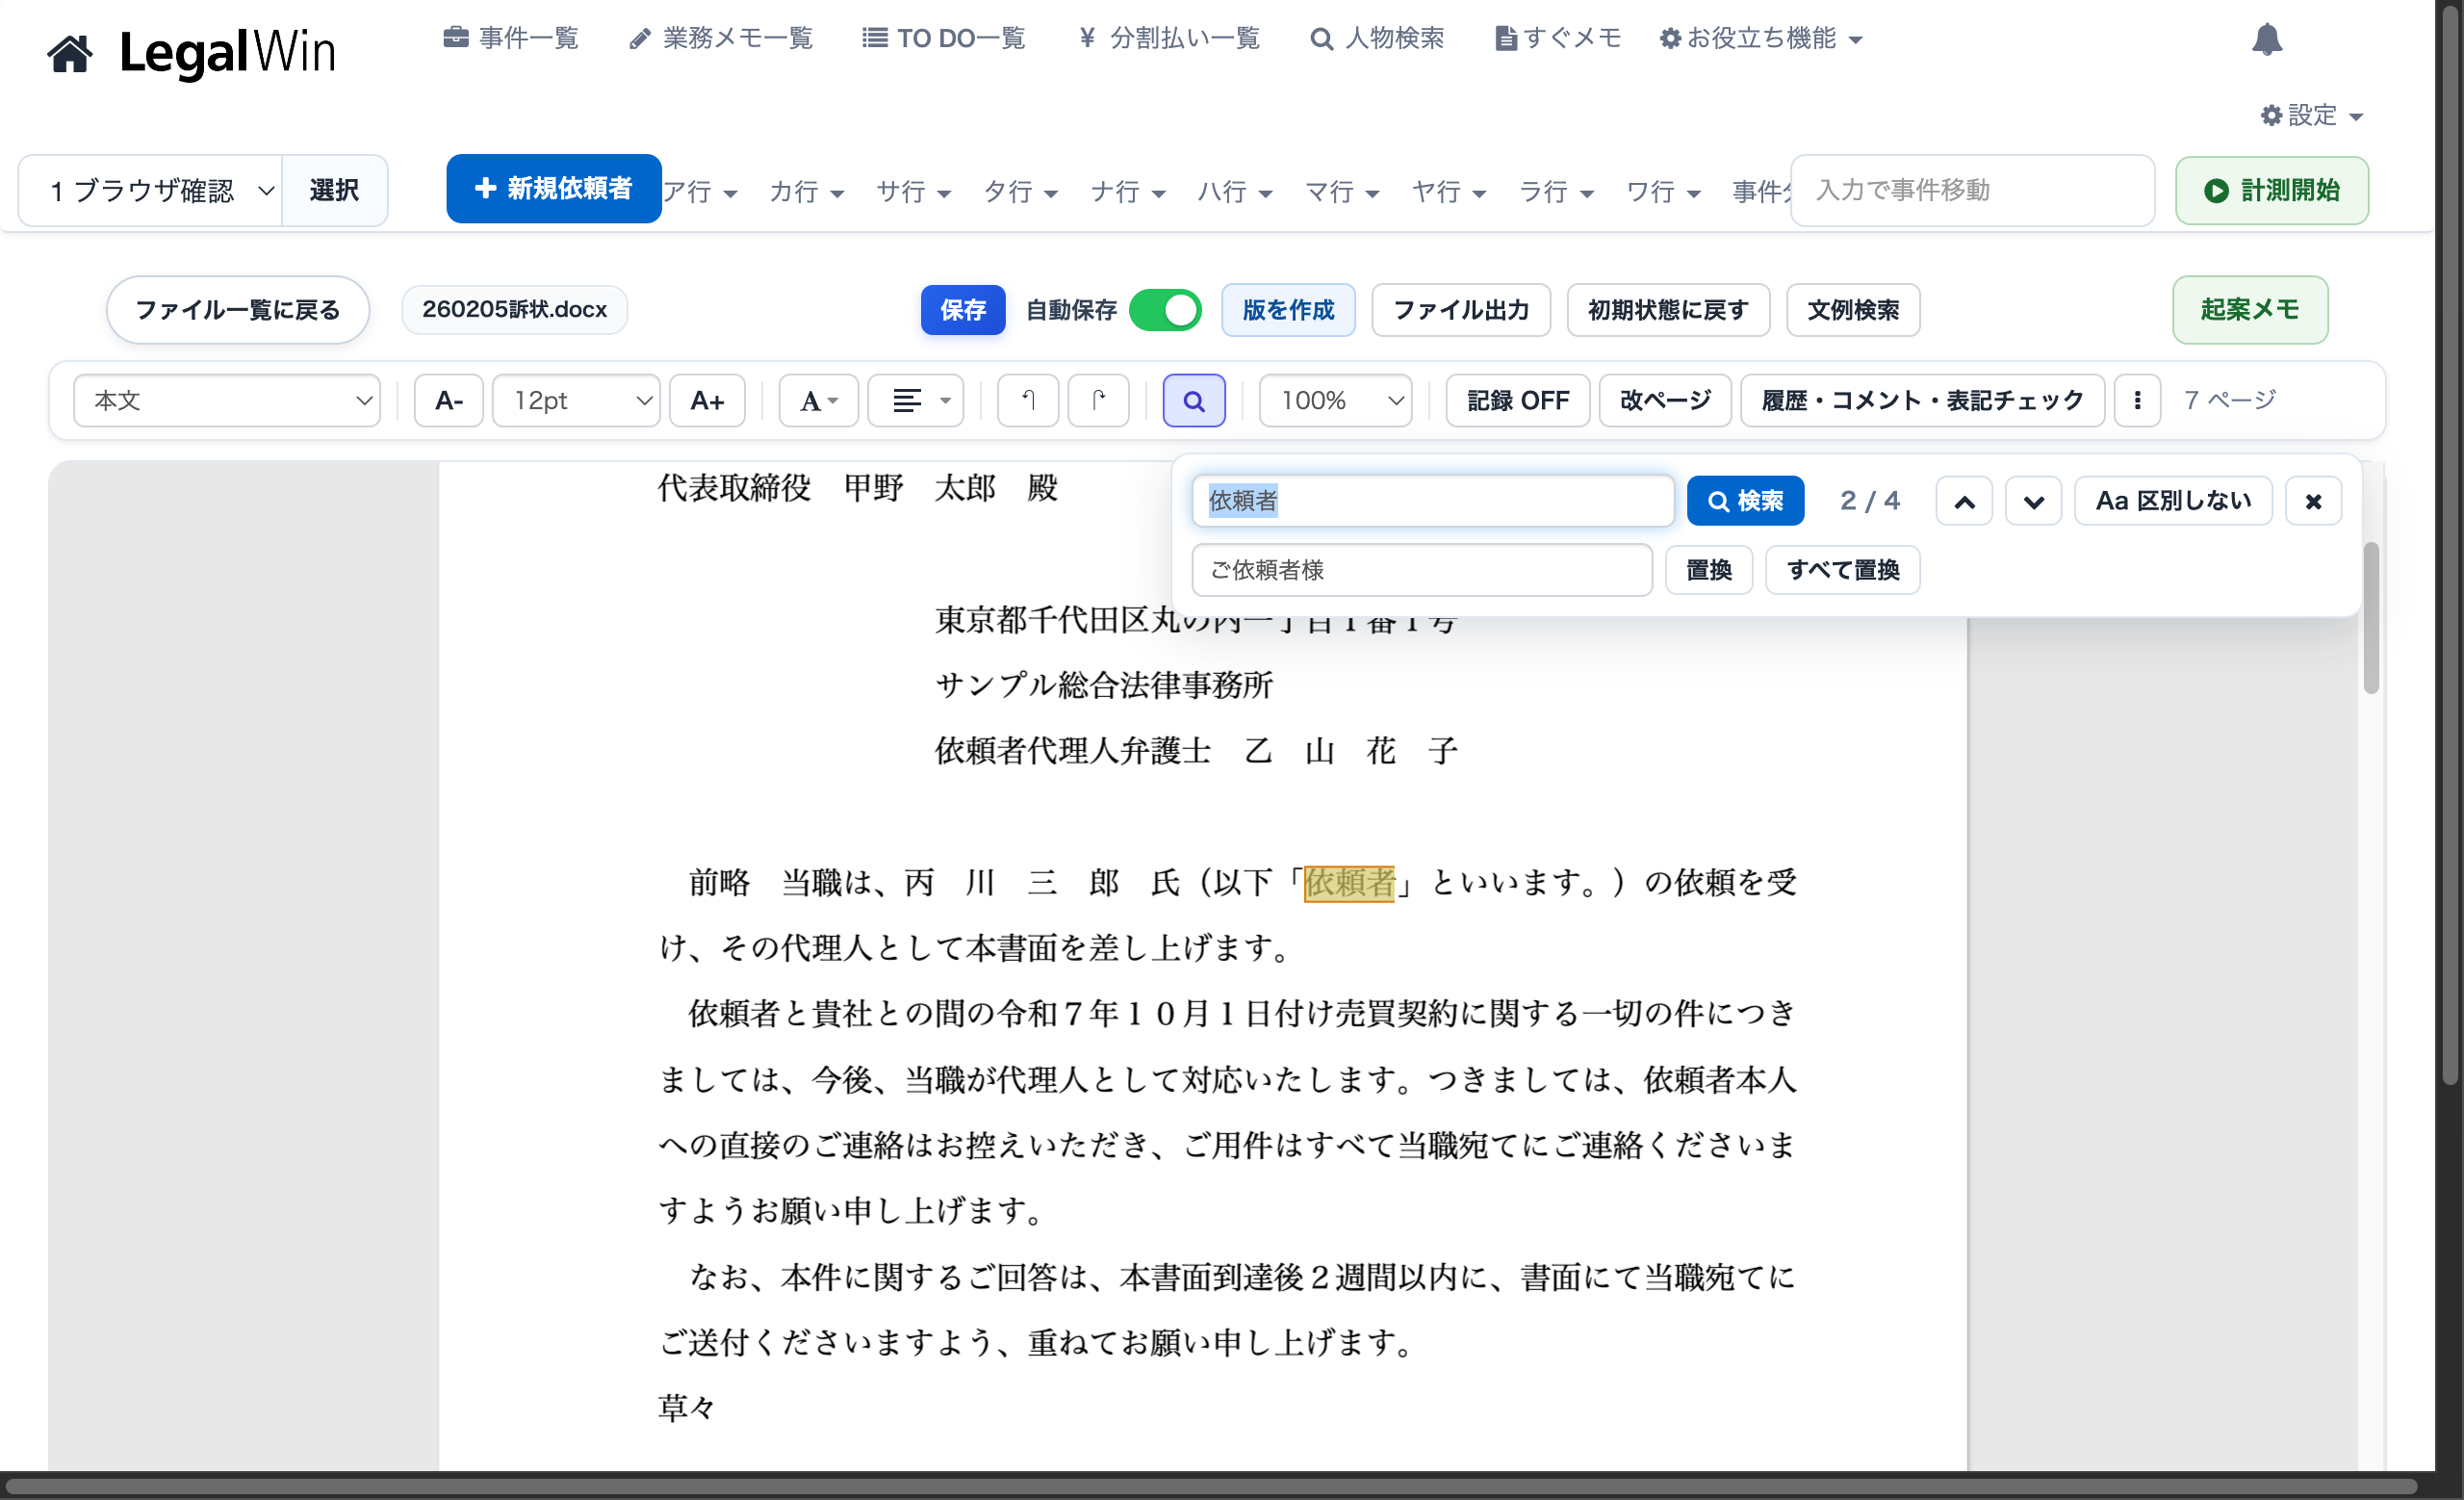This screenshot has height=1500, width=2464.
Task: Click the undo arrow in toolbar
Action: 1027,401
